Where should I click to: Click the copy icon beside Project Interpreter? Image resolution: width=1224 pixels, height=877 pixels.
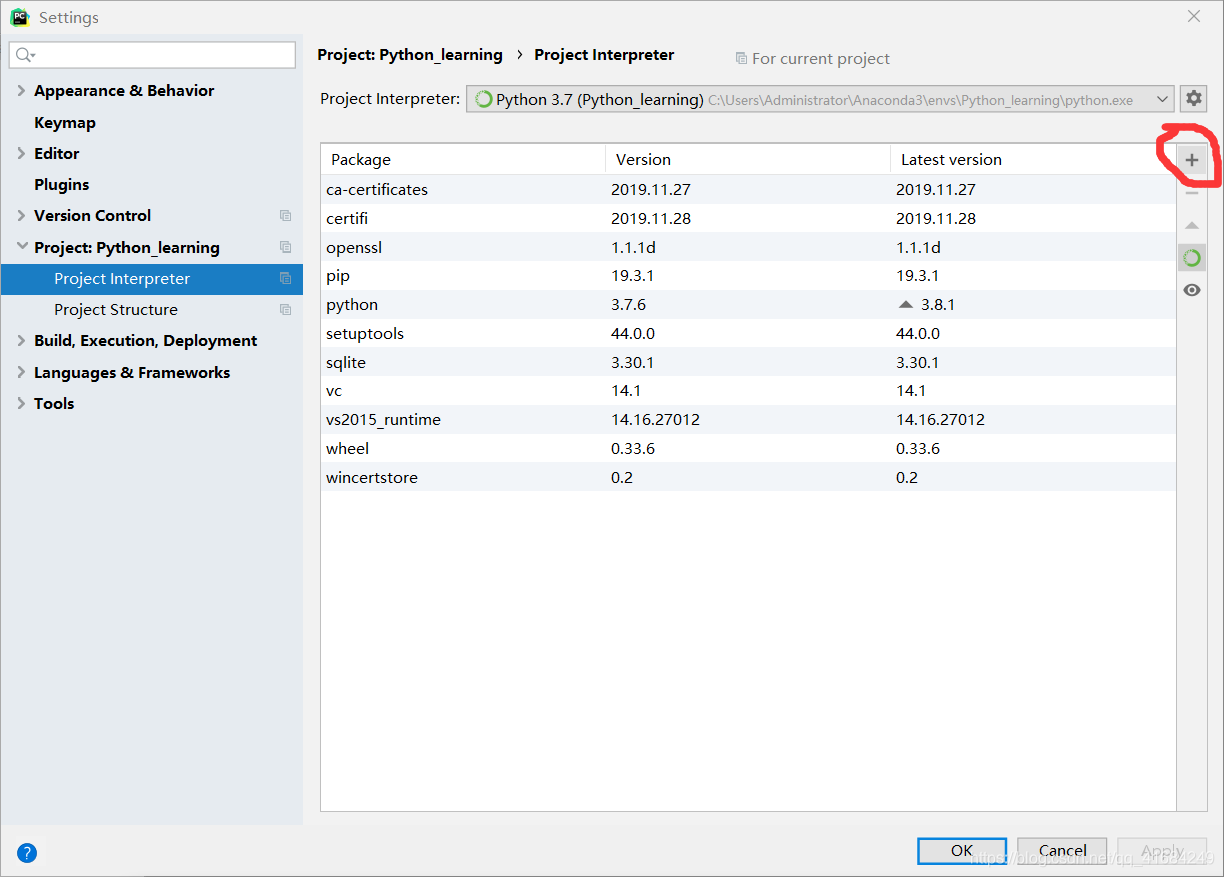286,278
